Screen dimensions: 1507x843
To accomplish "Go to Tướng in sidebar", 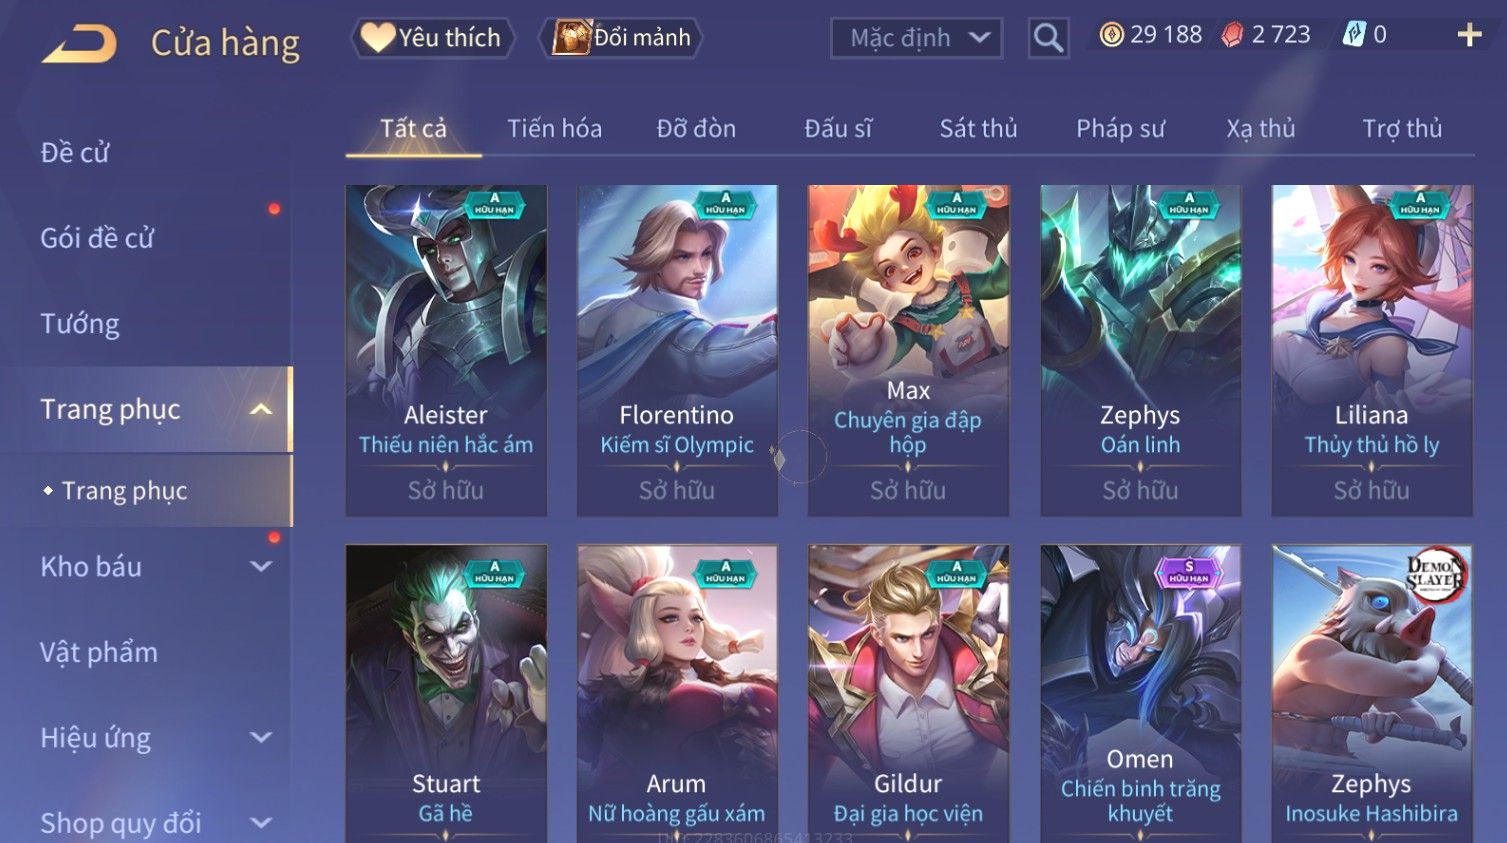I will click(x=80, y=324).
